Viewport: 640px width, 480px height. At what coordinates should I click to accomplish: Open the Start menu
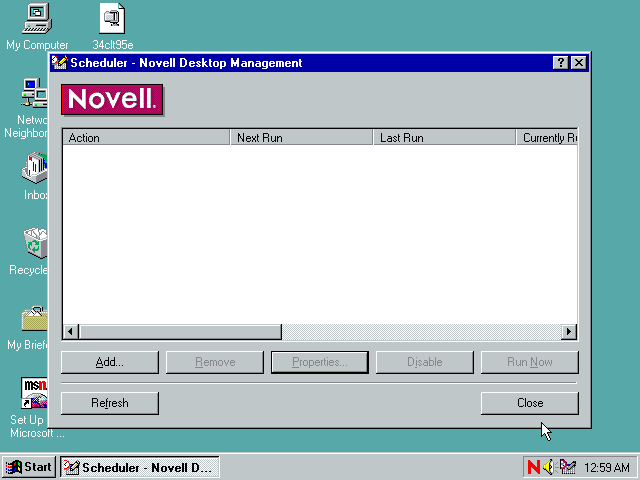[29, 467]
